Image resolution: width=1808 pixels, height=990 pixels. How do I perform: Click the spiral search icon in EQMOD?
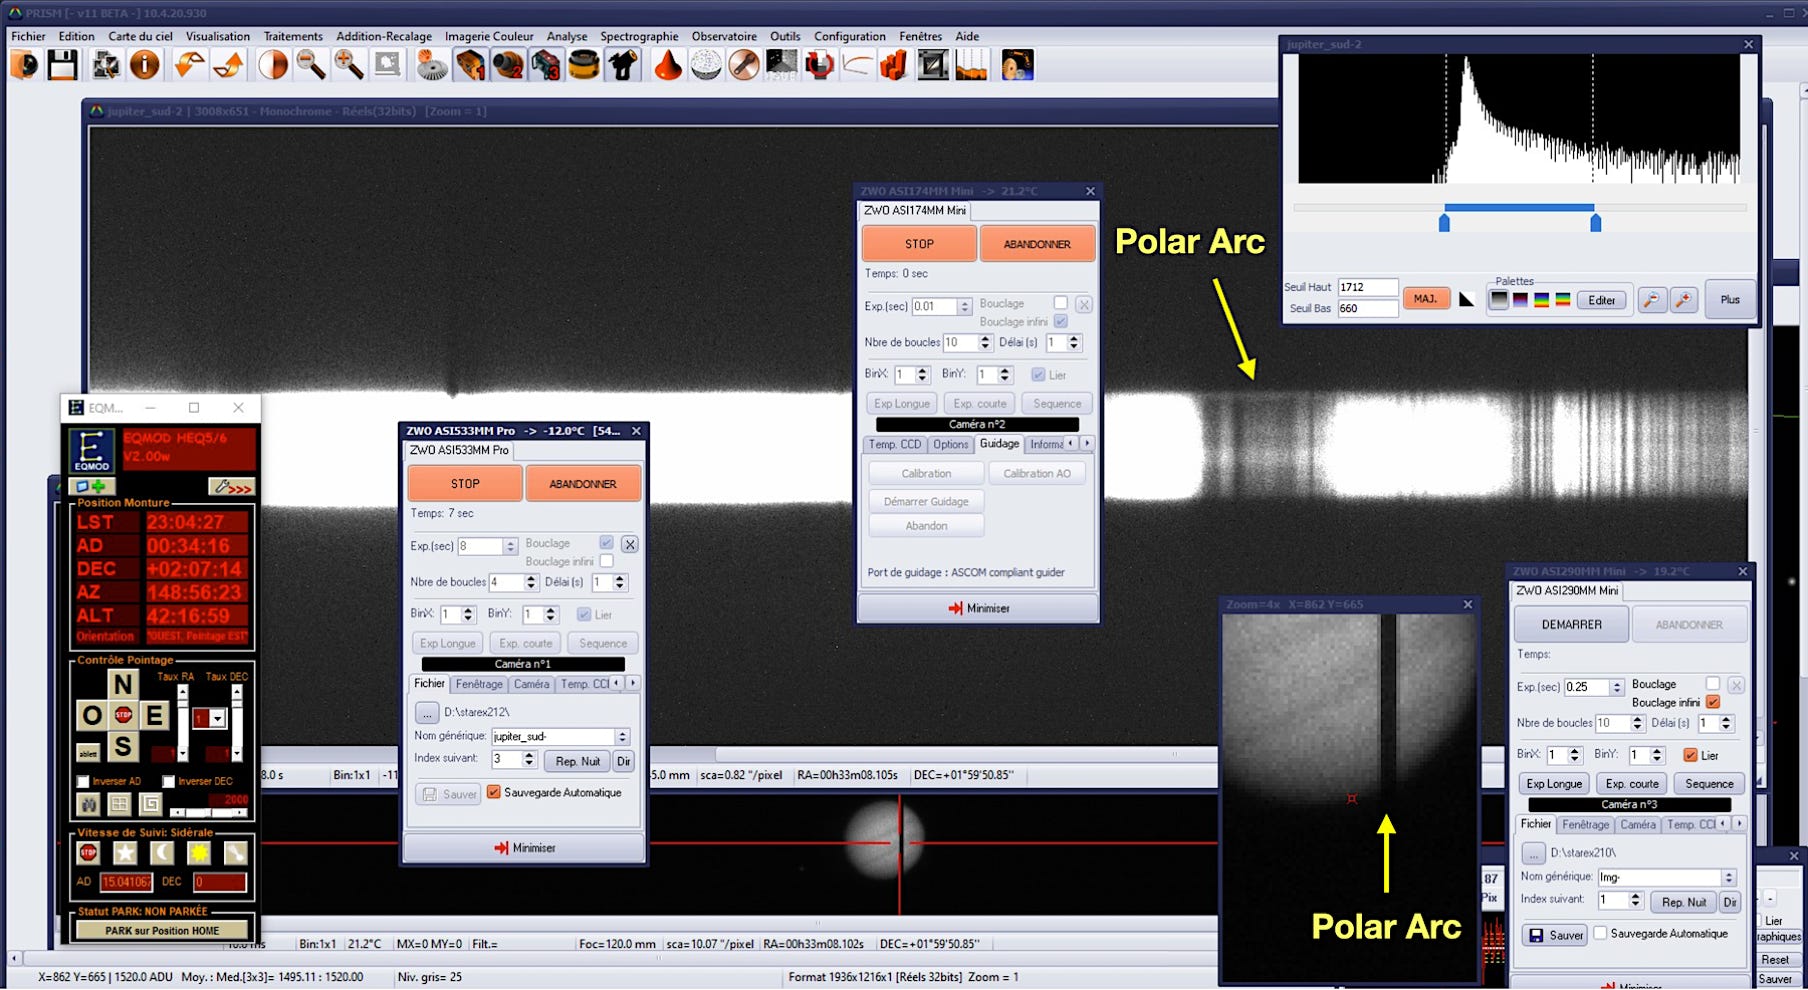(x=150, y=803)
